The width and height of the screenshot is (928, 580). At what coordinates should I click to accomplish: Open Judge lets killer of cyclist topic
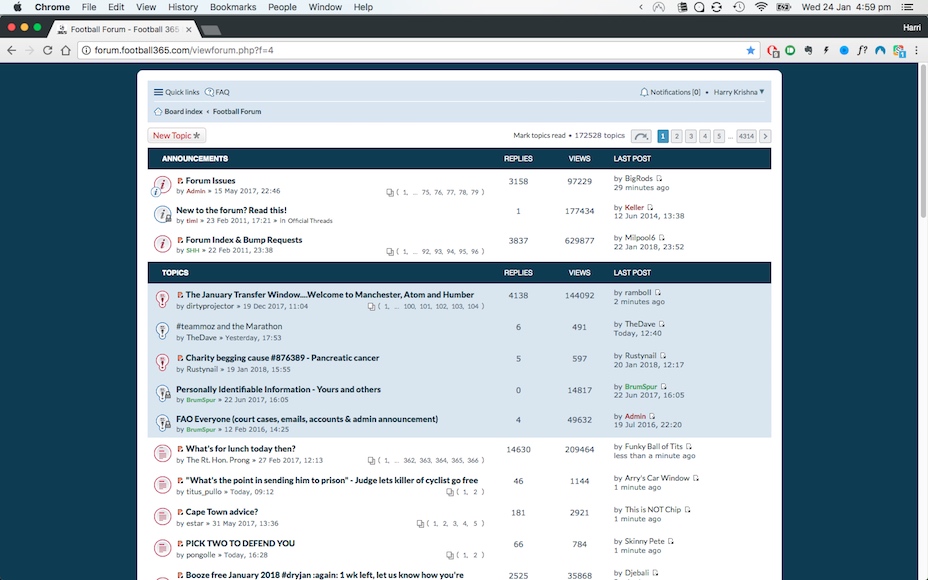pyautogui.click(x=331, y=481)
